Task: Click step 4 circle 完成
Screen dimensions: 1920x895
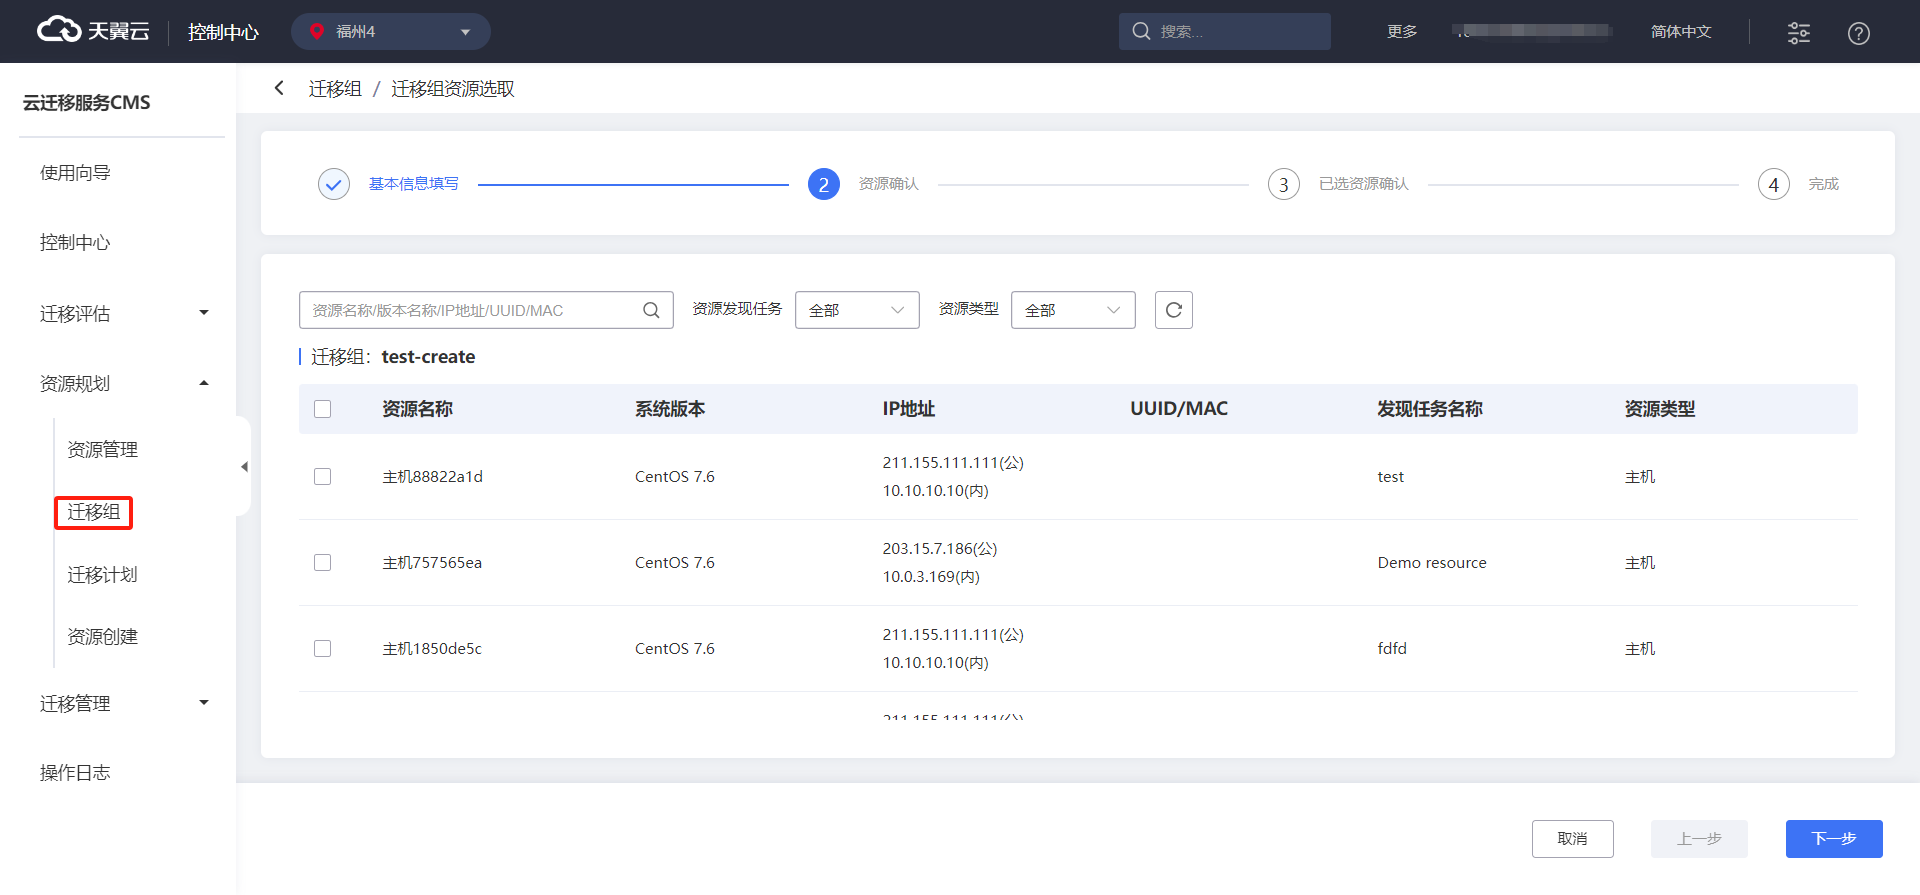Action: [1774, 184]
